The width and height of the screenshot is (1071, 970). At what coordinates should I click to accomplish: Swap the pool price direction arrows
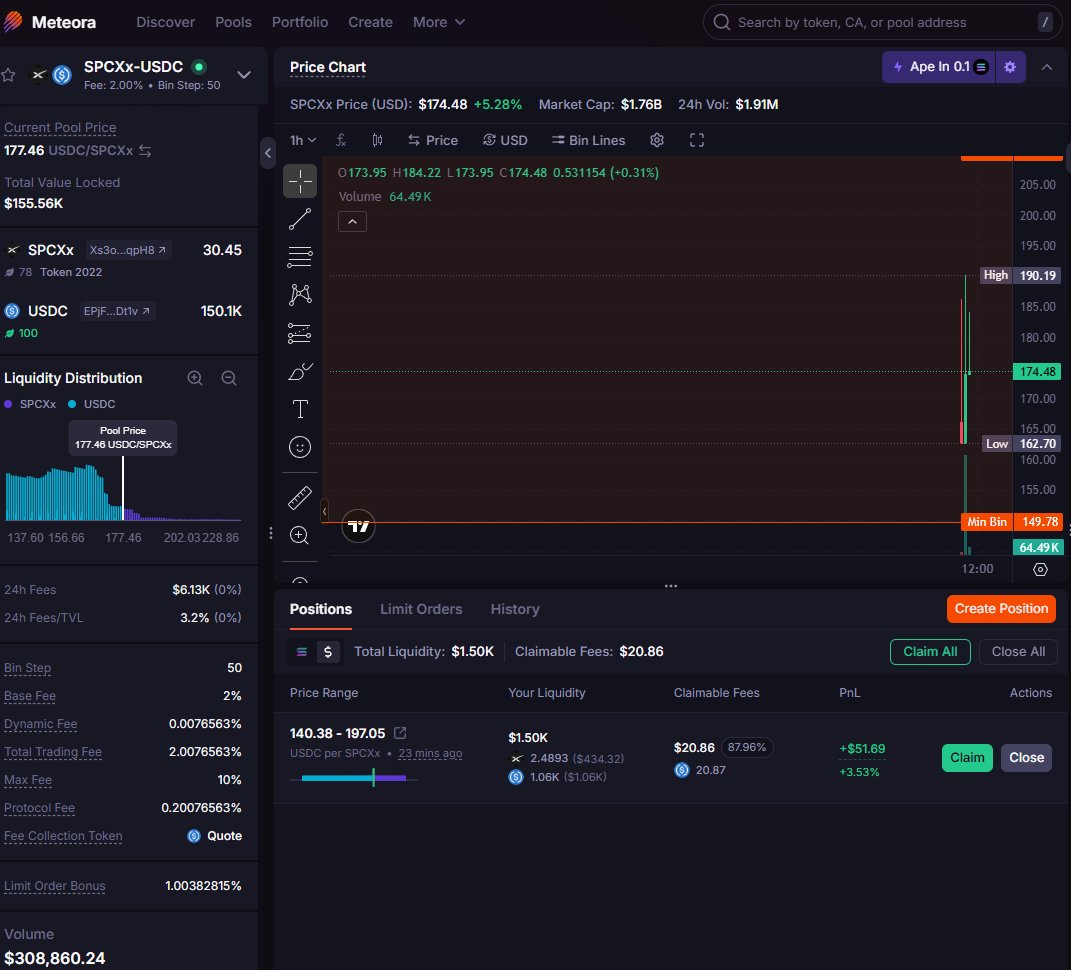pyautogui.click(x=145, y=150)
